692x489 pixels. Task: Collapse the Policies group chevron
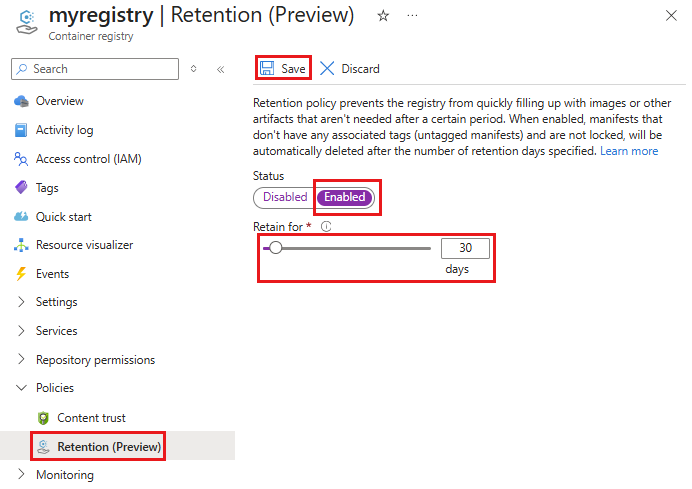(x=21, y=388)
